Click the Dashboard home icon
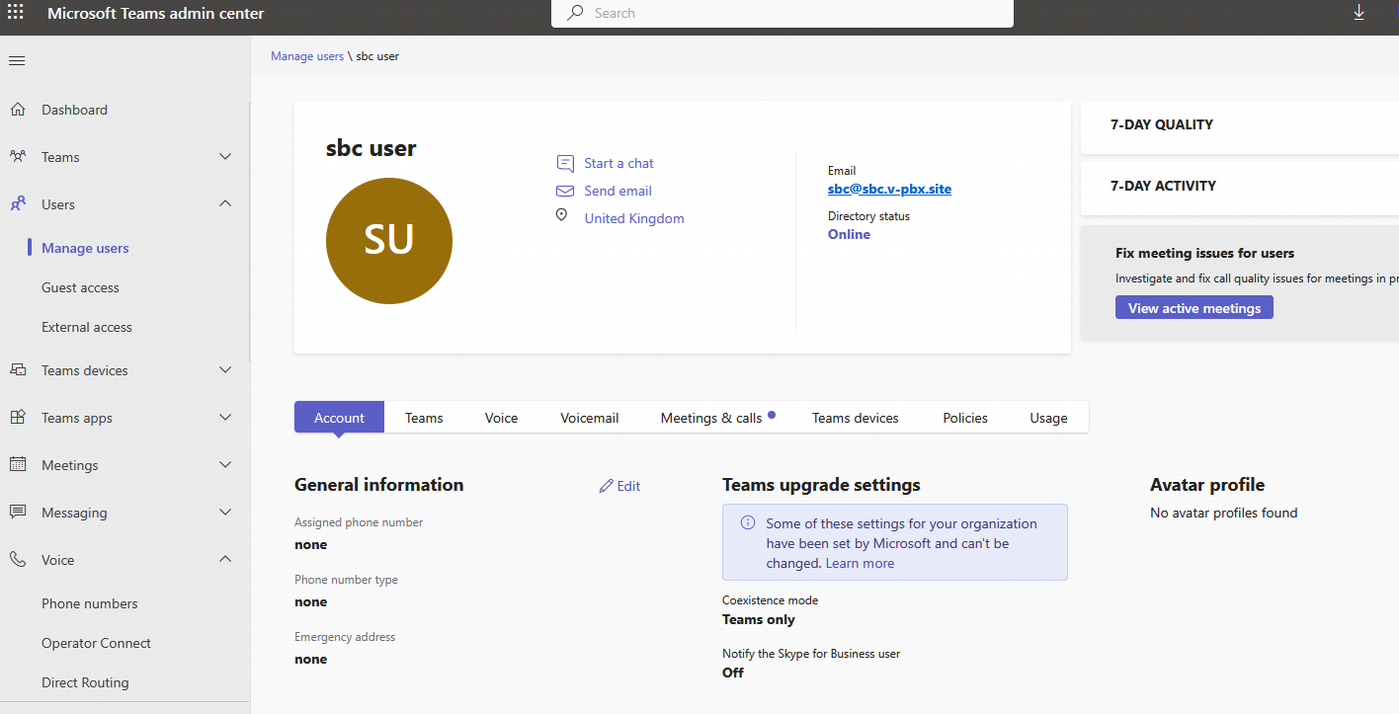1399x714 pixels. (x=17, y=109)
